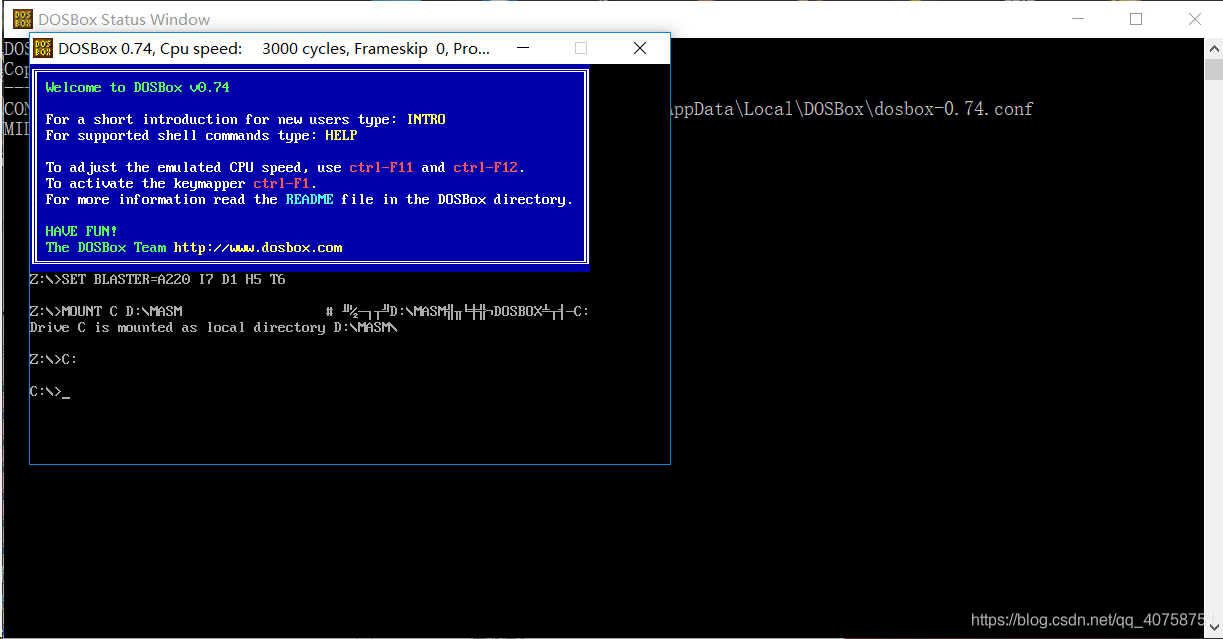
Task: Click the disabled maximize button of DOSBox 0.74
Action: tap(581, 48)
